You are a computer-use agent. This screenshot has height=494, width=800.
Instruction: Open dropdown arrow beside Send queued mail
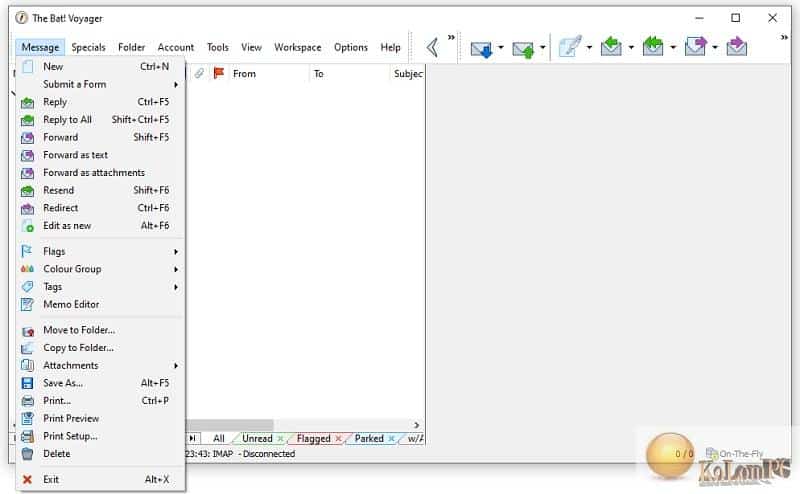coord(542,47)
